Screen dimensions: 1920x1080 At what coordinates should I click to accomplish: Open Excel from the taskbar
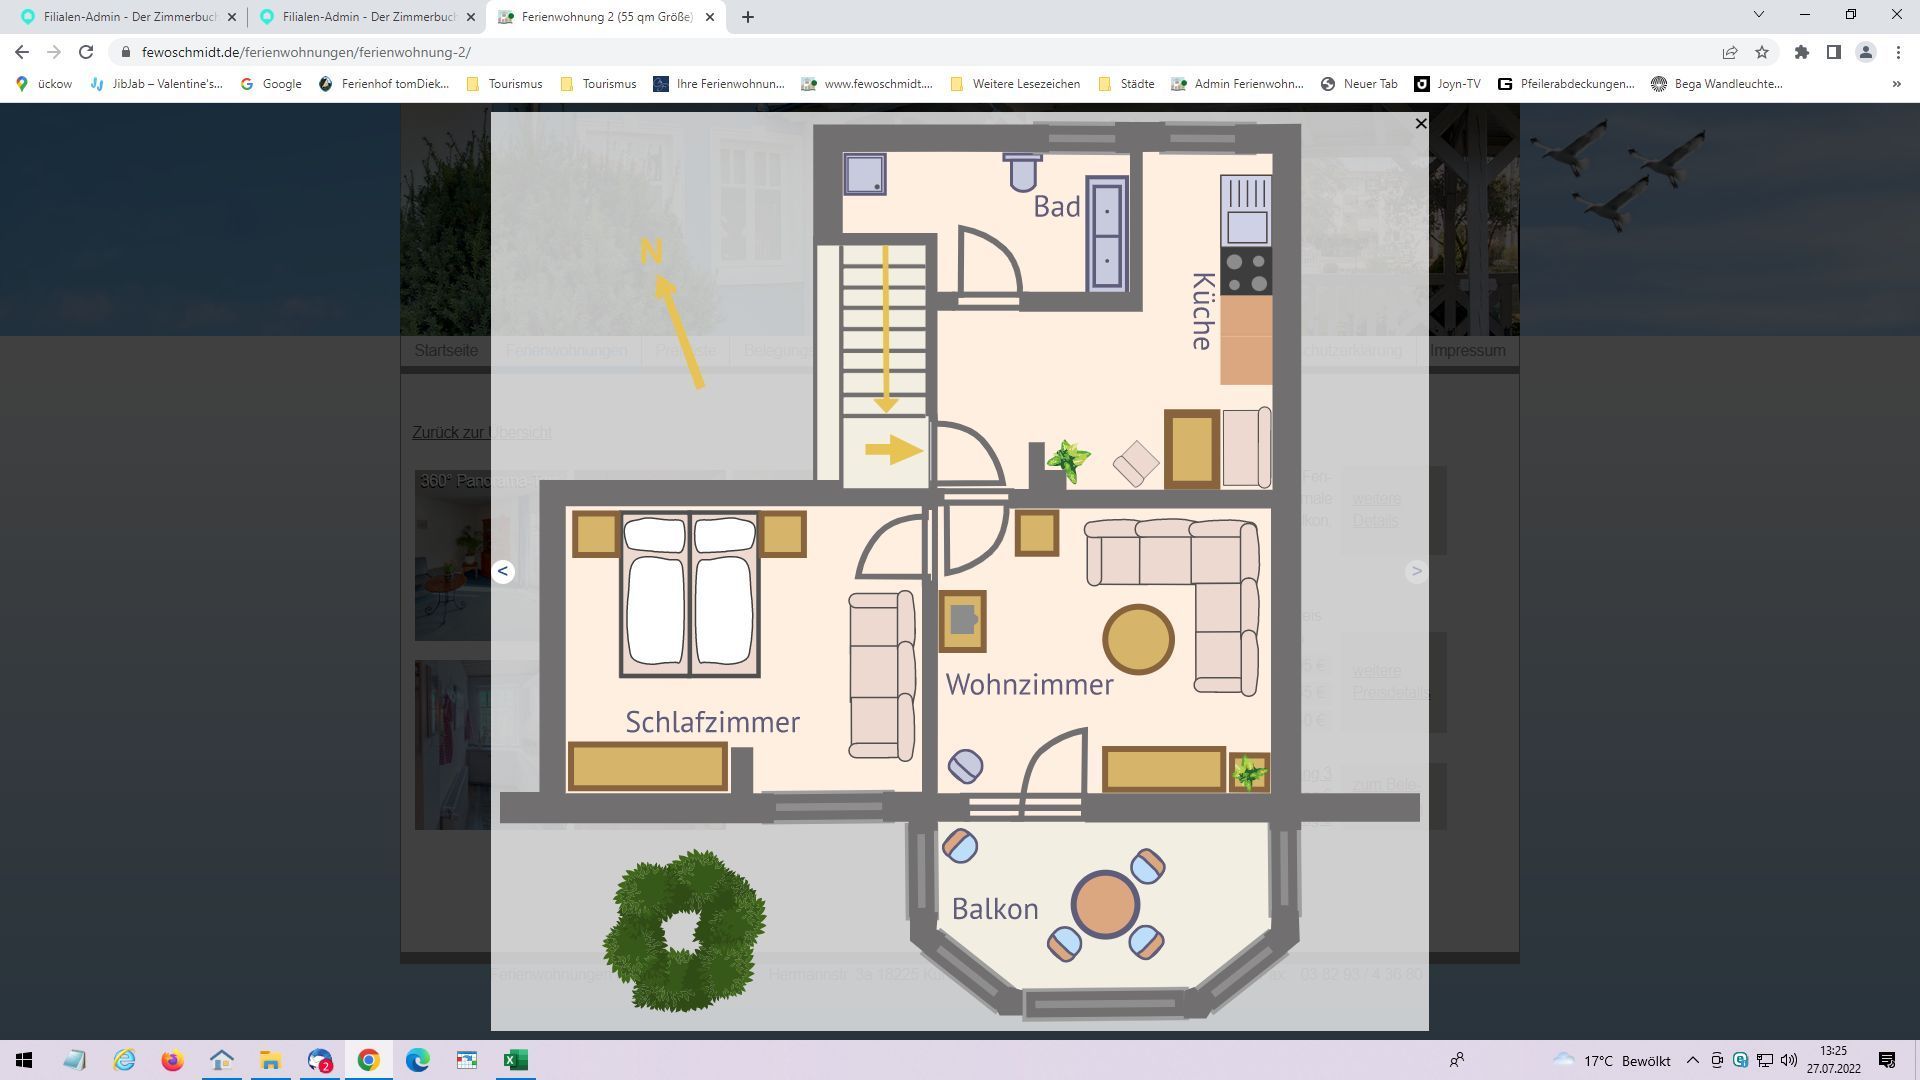click(x=515, y=1060)
